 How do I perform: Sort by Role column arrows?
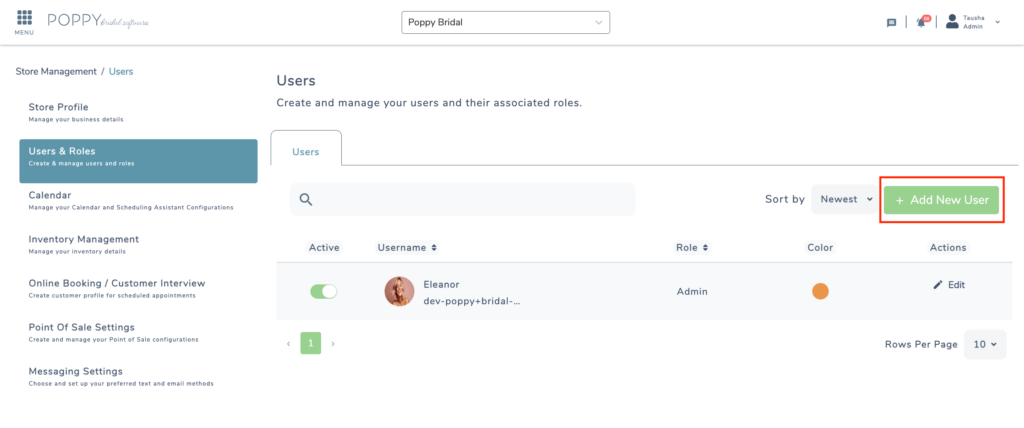coord(705,248)
